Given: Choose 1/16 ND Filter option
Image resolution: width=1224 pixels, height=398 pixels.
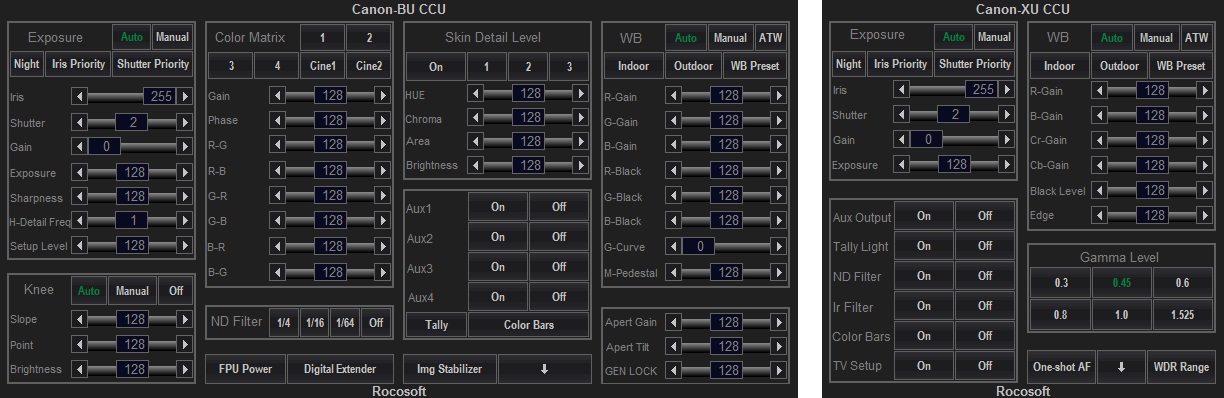Looking at the screenshot, I should coord(316,323).
